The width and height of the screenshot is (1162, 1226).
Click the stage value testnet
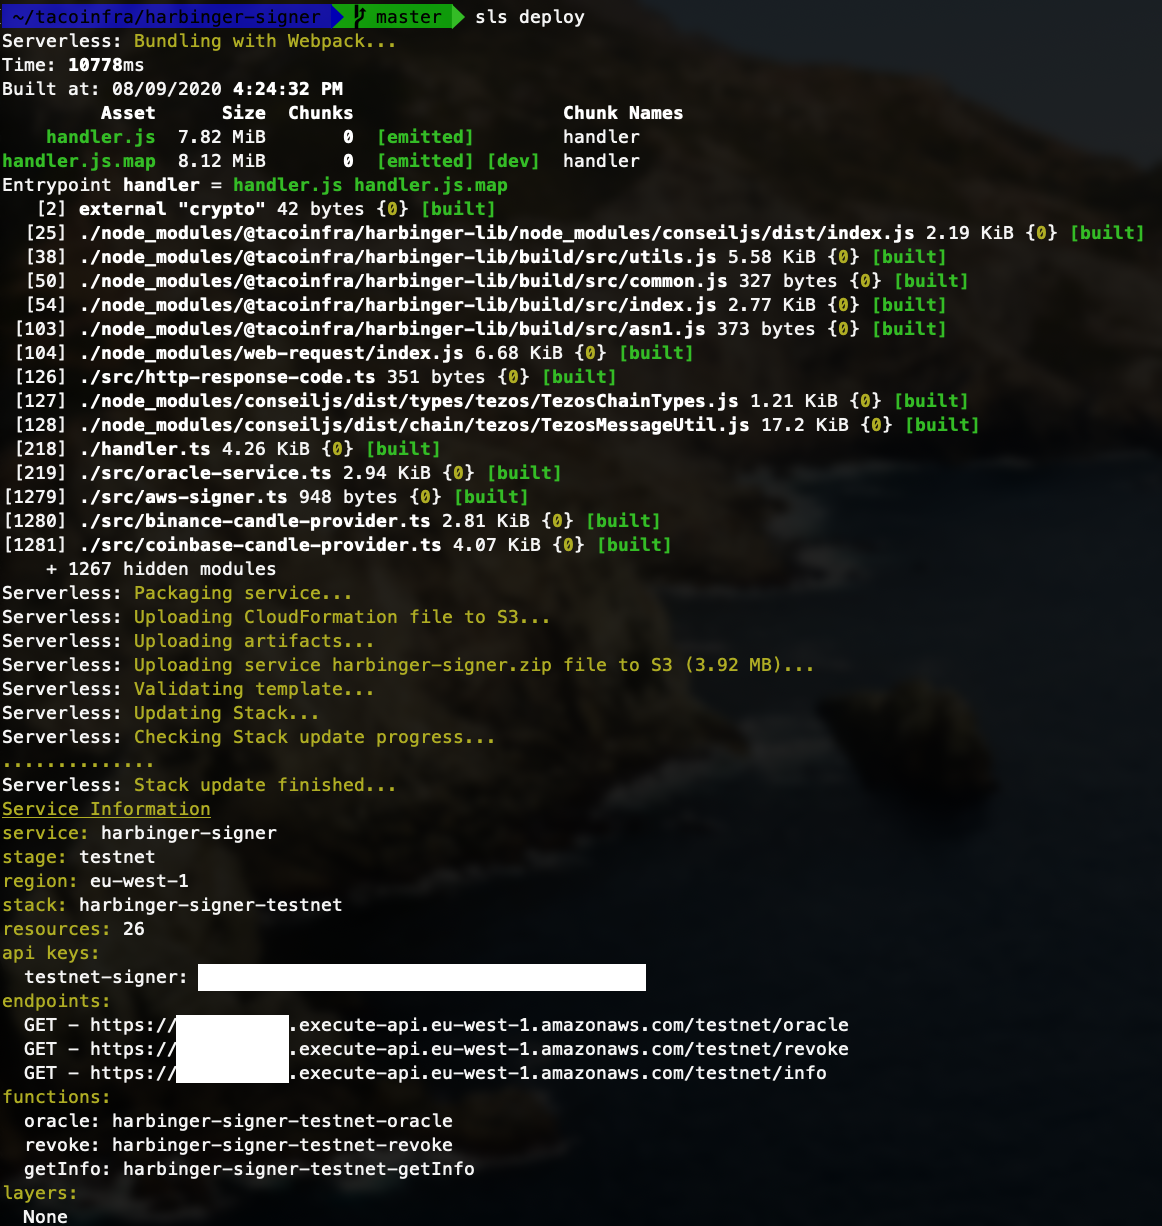(117, 857)
